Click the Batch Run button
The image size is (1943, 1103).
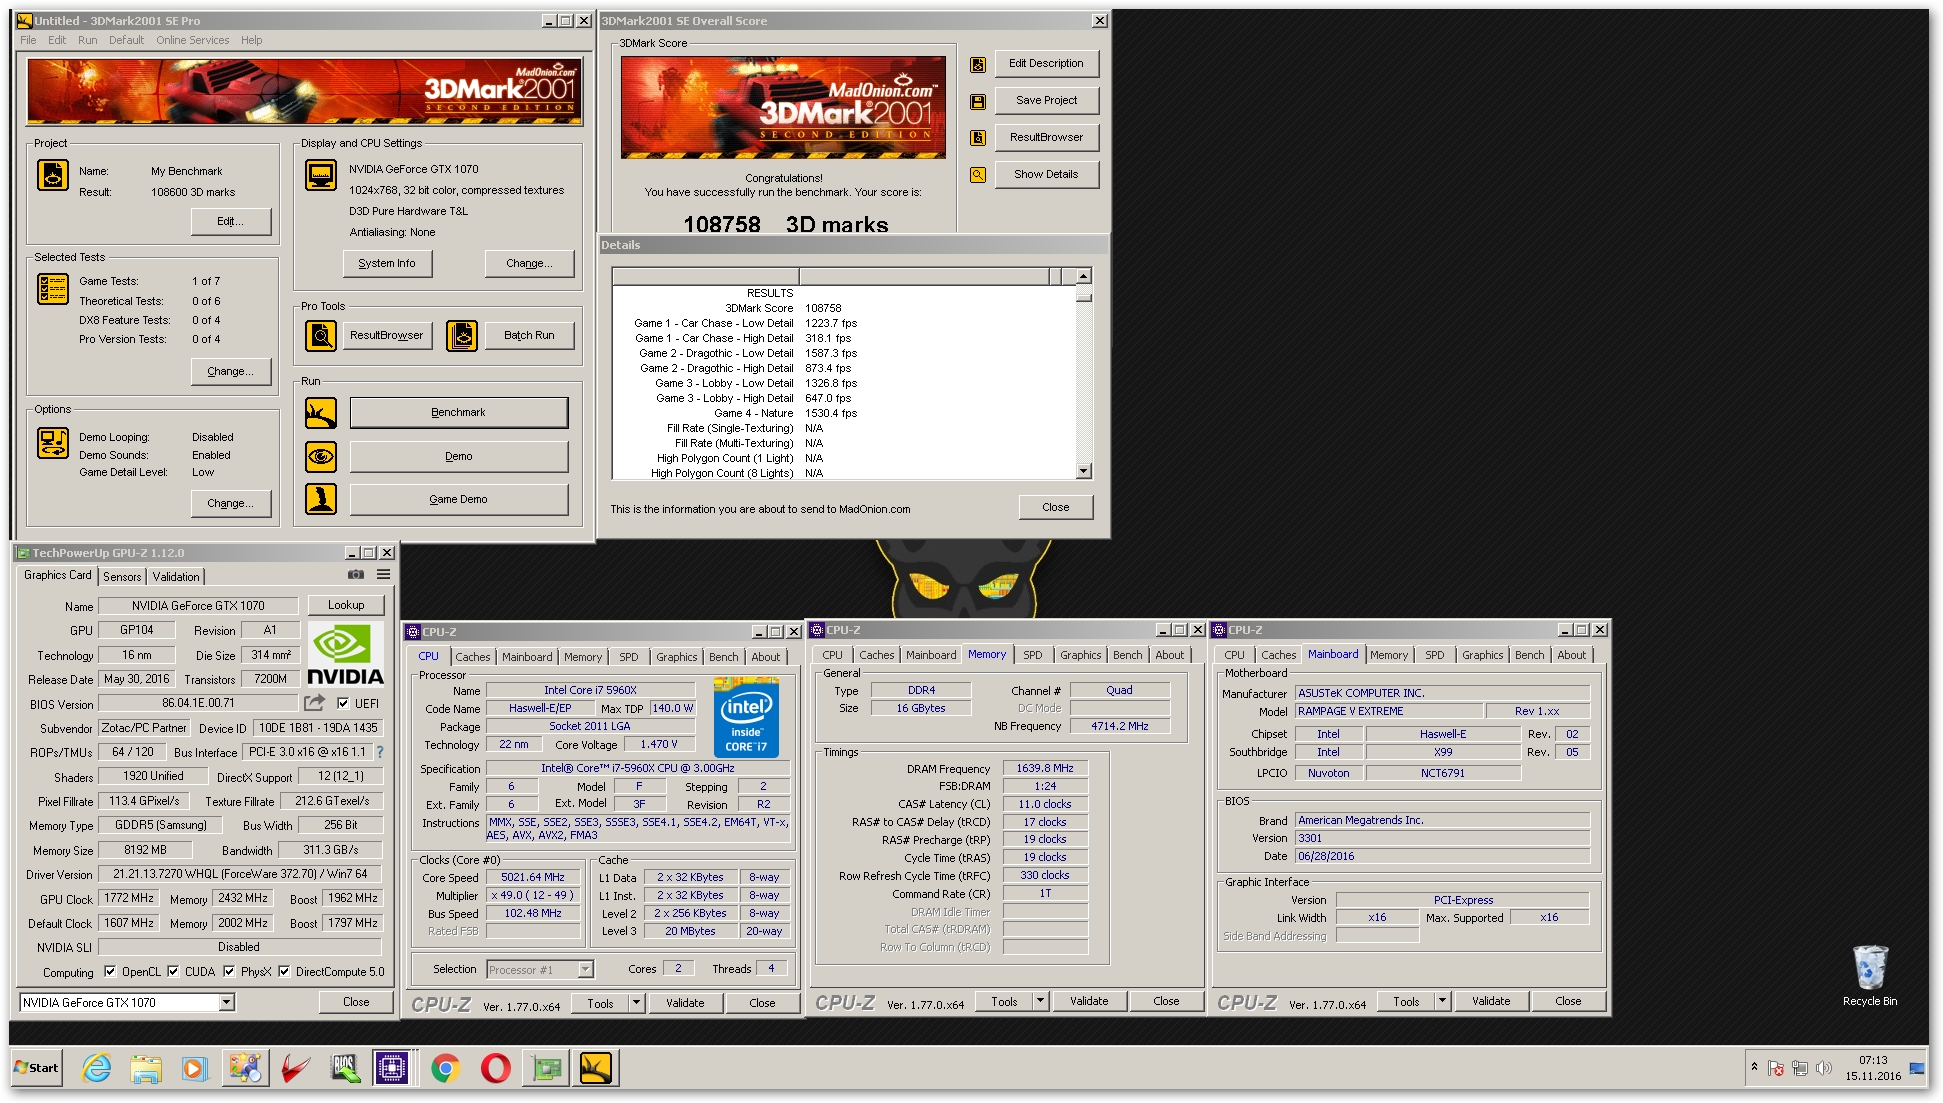529,336
